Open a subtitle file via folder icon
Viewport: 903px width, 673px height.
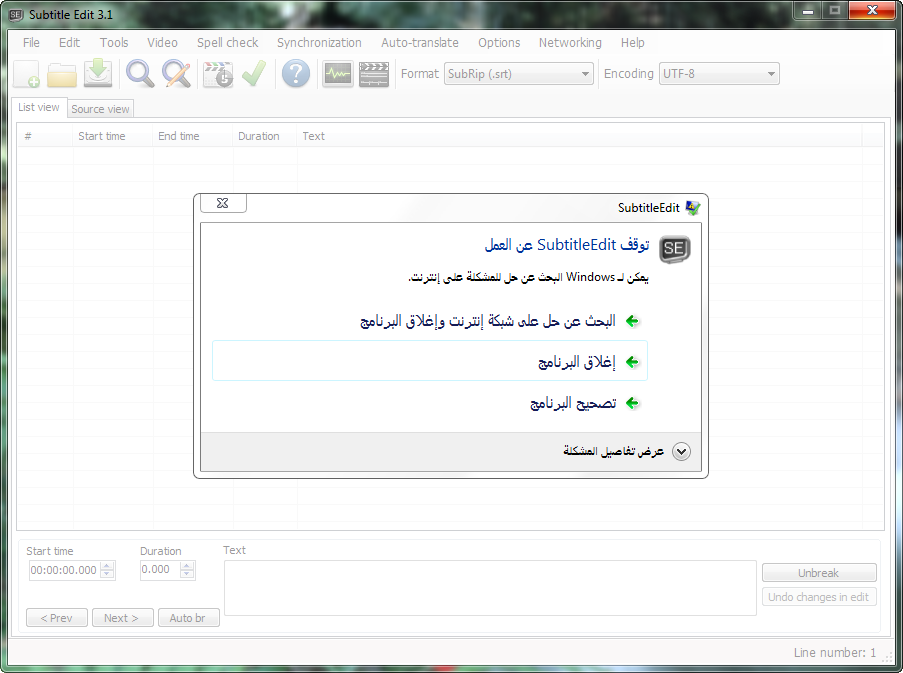pyautogui.click(x=62, y=75)
